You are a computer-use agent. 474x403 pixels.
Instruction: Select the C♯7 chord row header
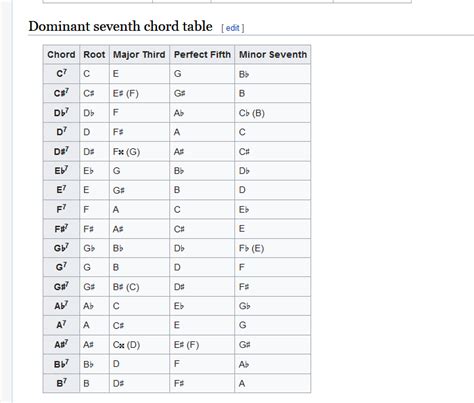(x=61, y=93)
